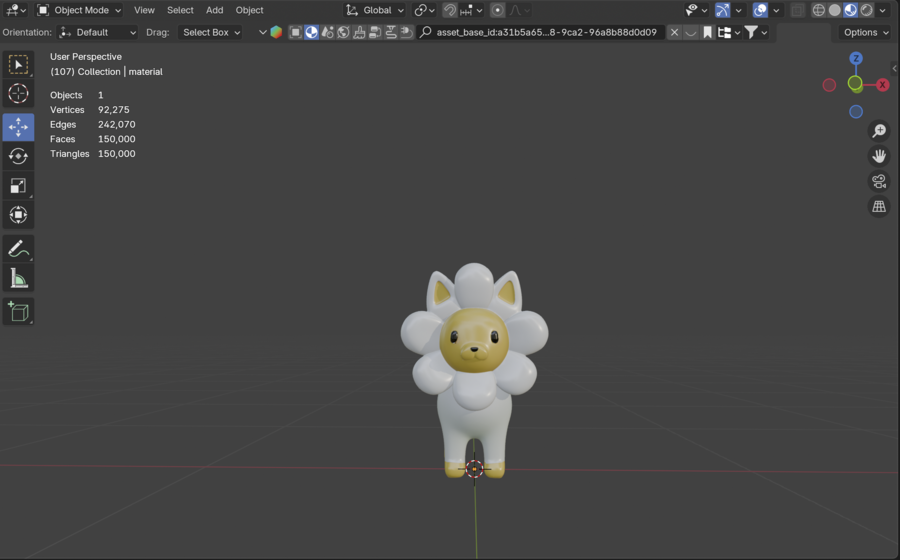Open the Select Box drag dropdown
This screenshot has height=560, width=900.
click(211, 32)
